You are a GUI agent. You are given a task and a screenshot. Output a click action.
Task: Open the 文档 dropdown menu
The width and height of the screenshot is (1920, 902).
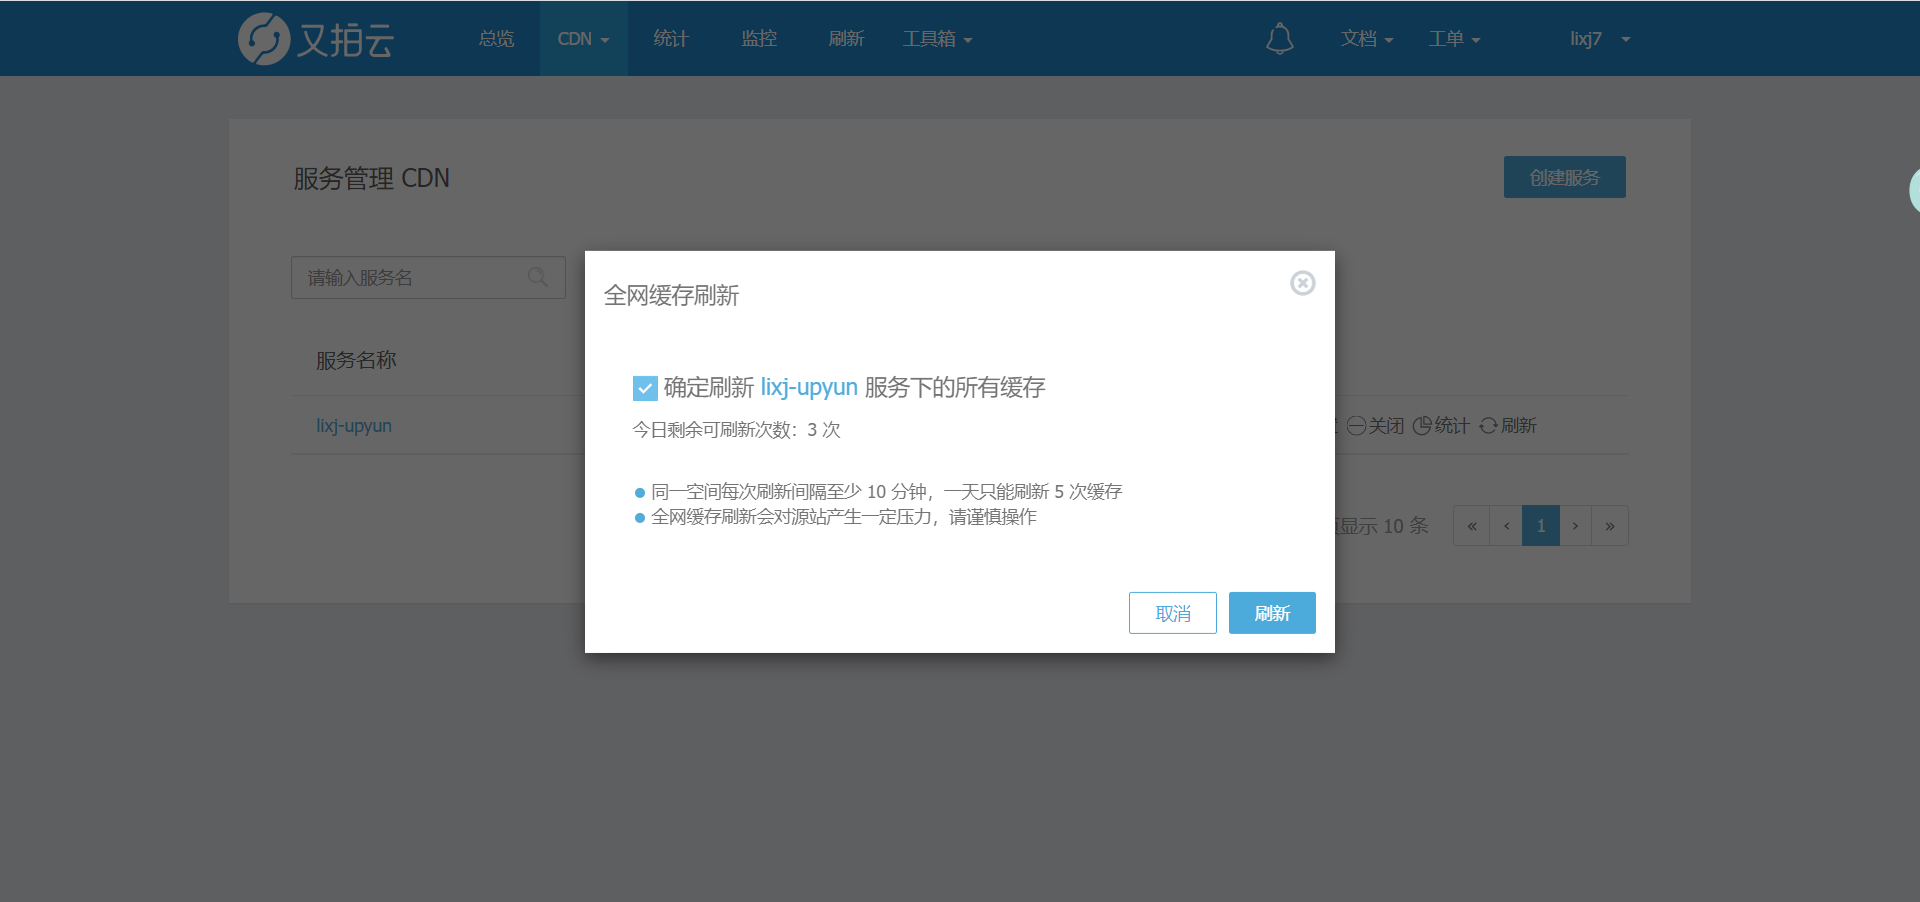[x=1366, y=39]
